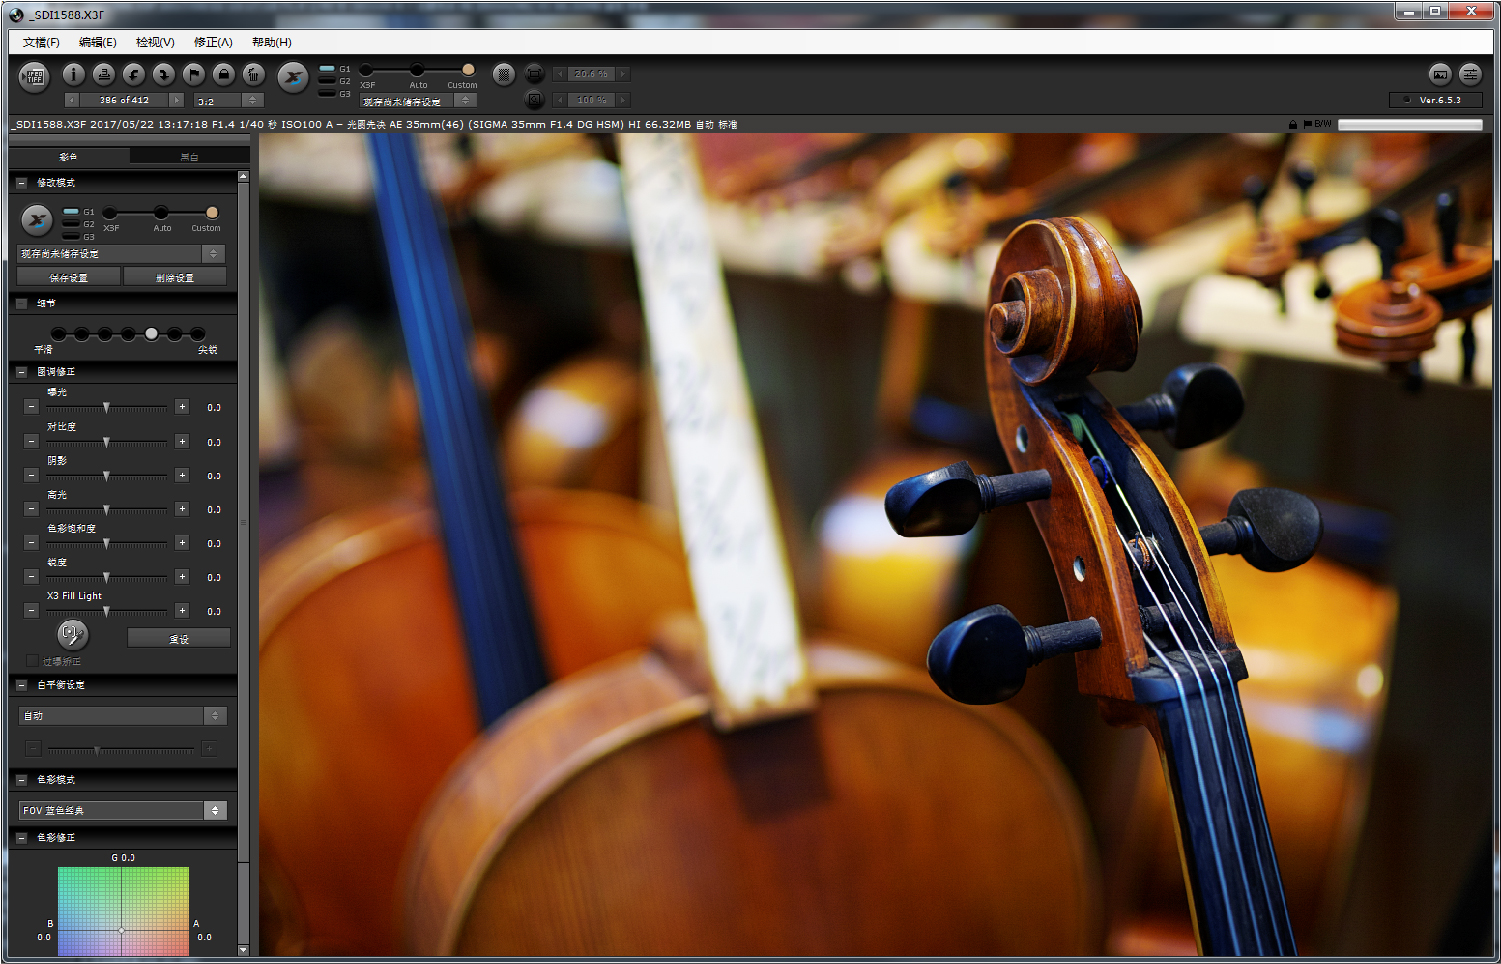Rotate the image clockwise
The height and width of the screenshot is (964, 1501).
[x=163, y=74]
